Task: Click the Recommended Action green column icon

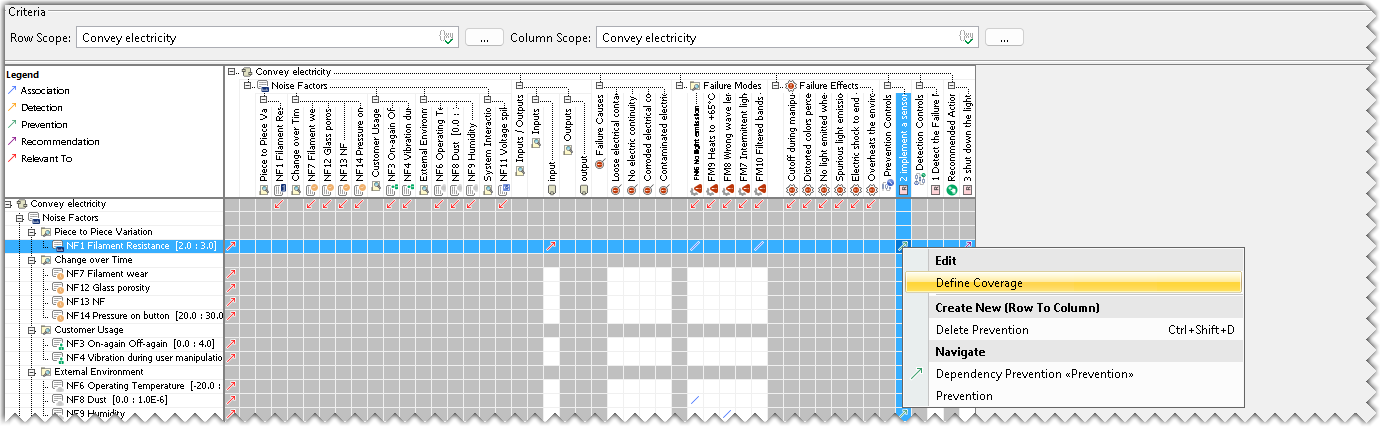Action: [952, 189]
